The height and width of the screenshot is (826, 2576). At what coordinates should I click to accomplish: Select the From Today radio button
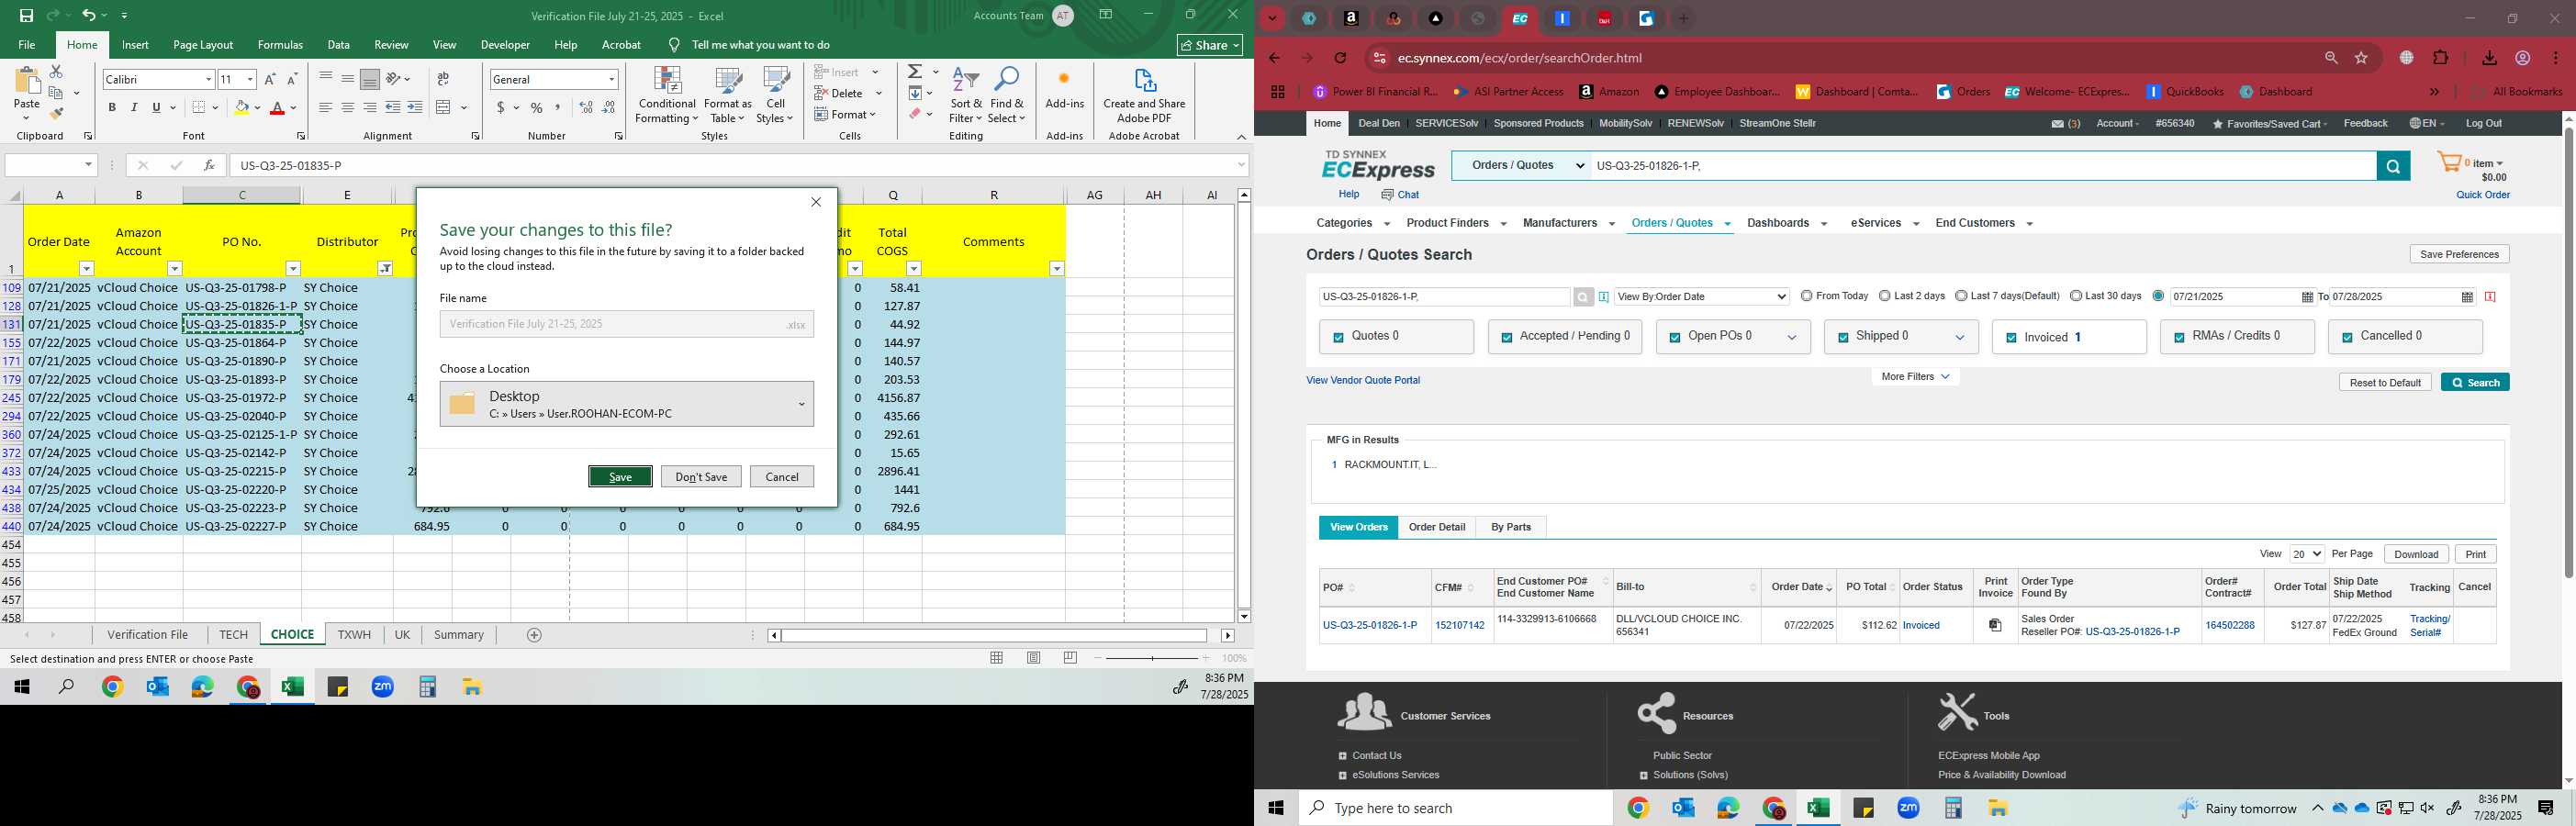point(1807,296)
